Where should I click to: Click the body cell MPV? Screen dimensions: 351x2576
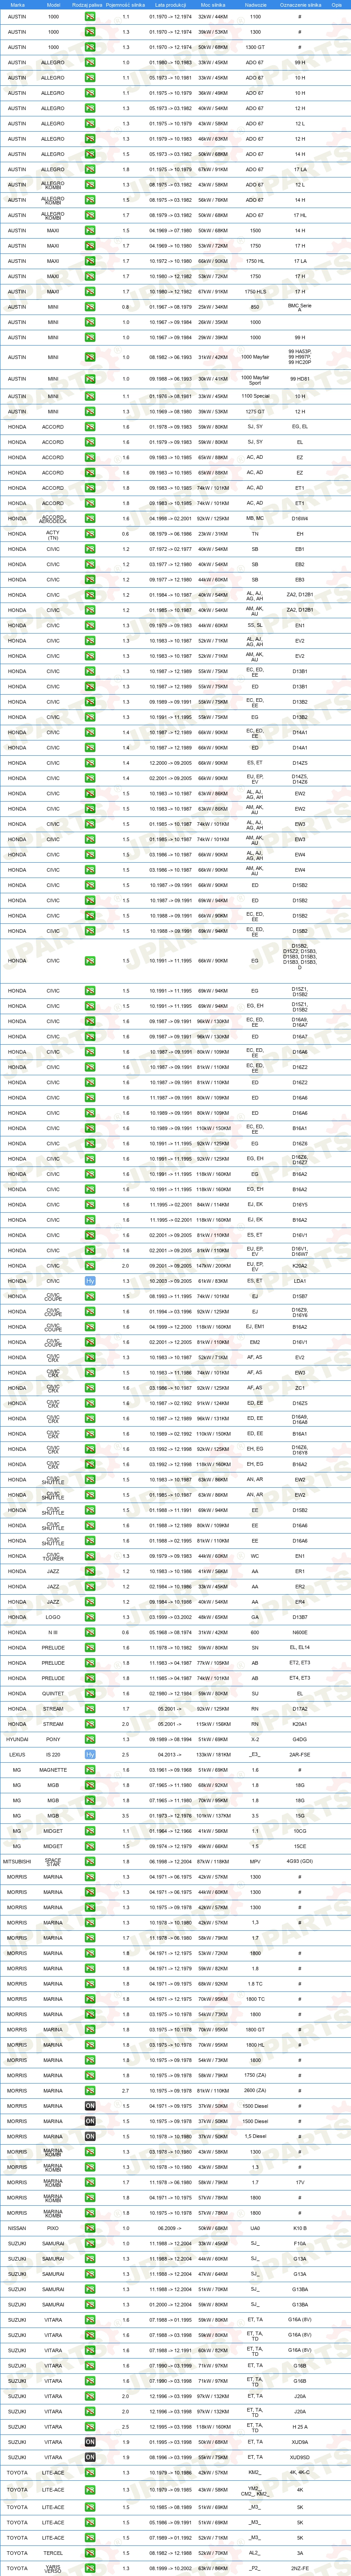(255, 1862)
